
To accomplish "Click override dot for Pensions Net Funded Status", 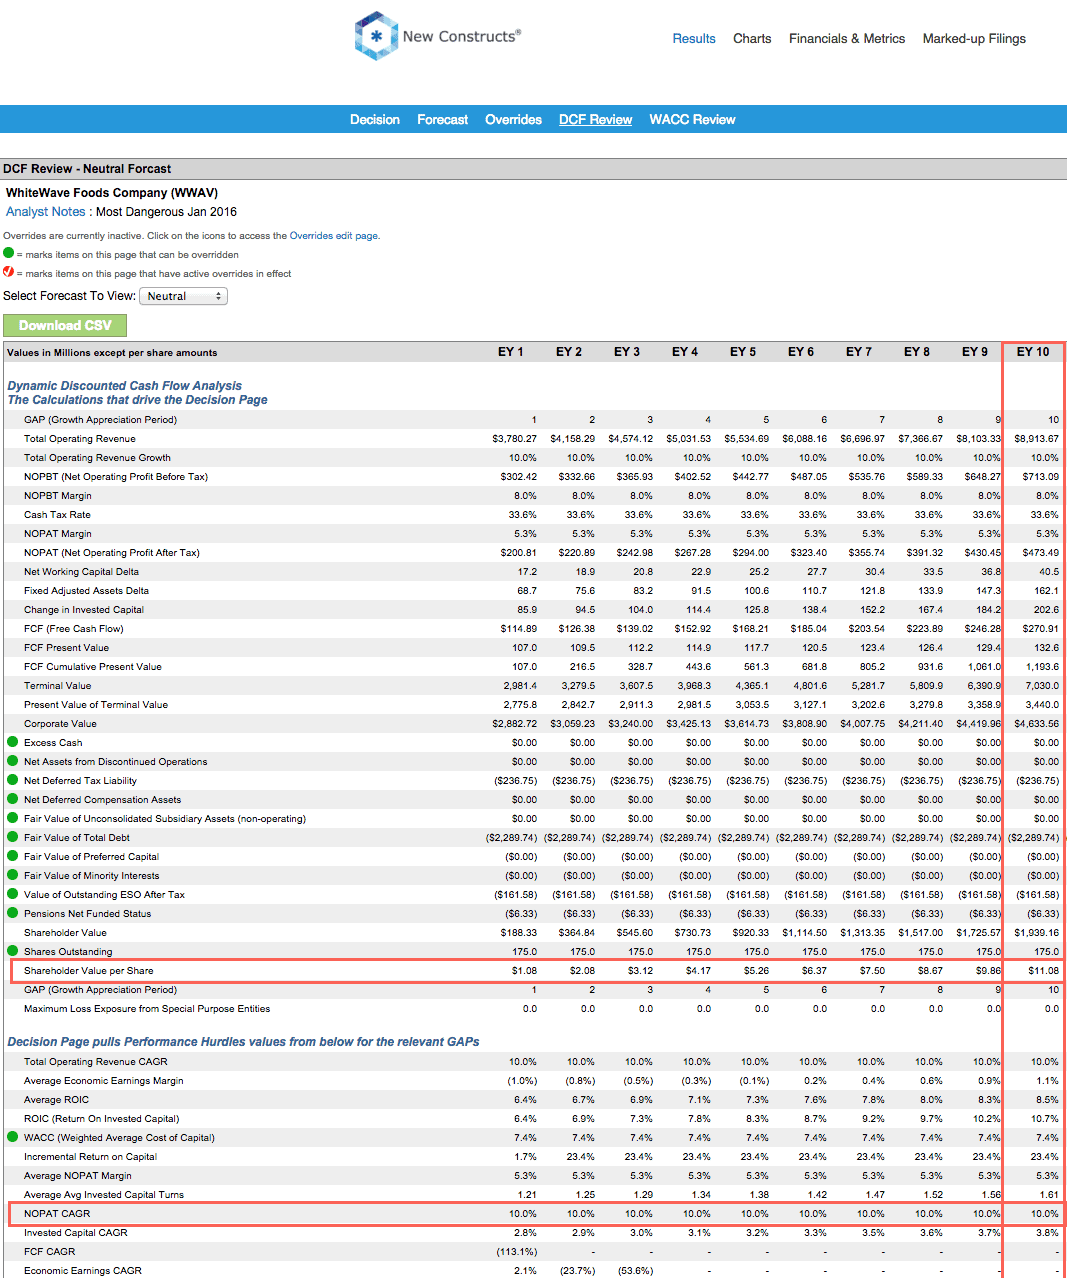I will tap(13, 913).
